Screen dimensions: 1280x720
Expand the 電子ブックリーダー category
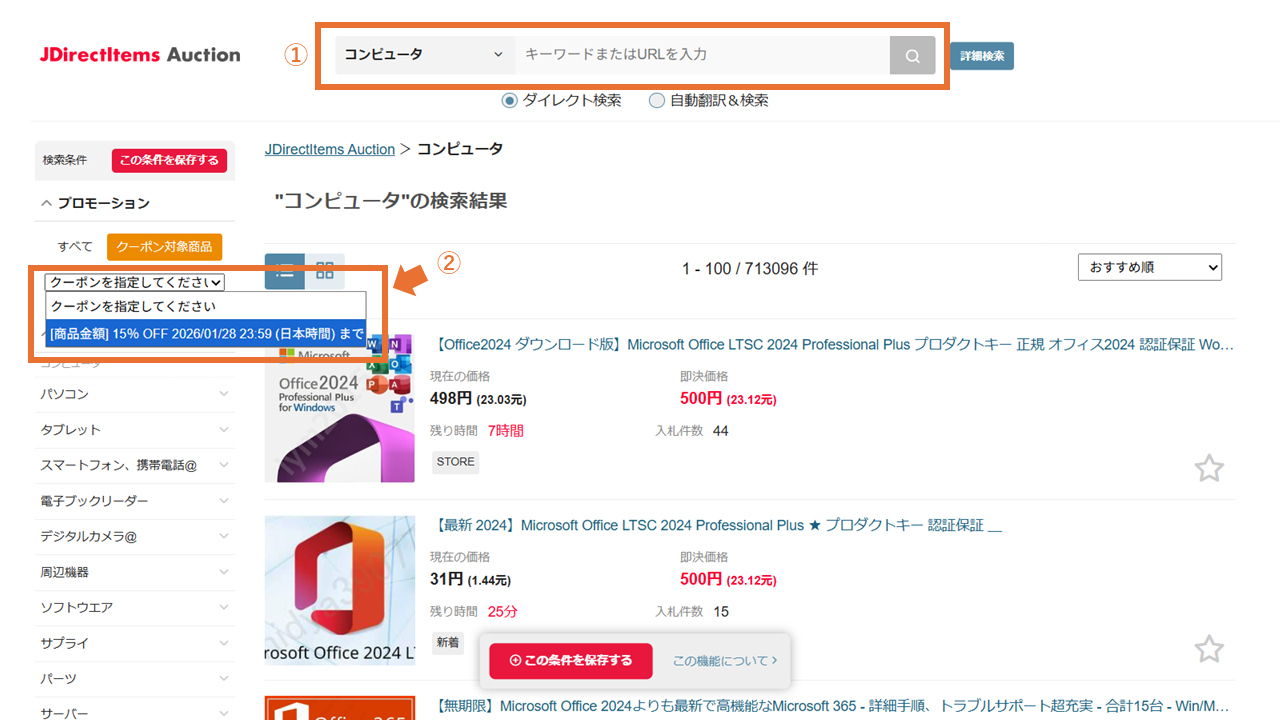[223, 501]
